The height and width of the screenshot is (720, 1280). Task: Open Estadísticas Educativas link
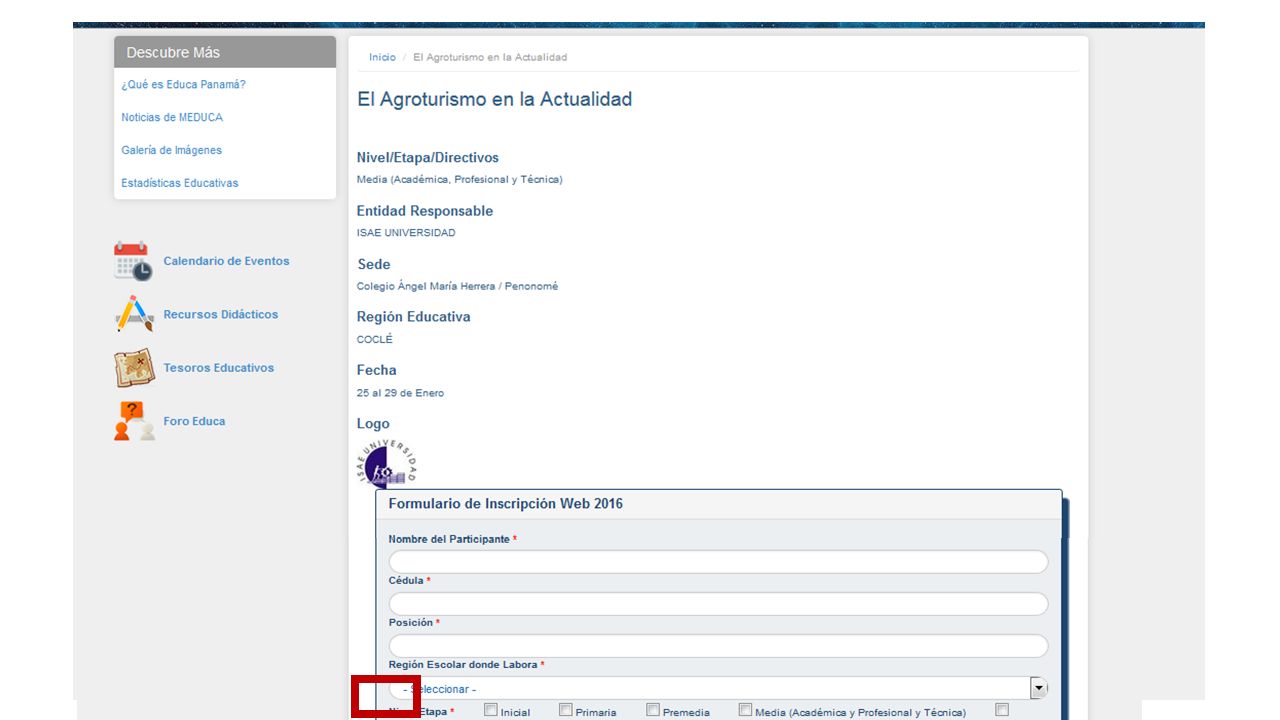180,183
